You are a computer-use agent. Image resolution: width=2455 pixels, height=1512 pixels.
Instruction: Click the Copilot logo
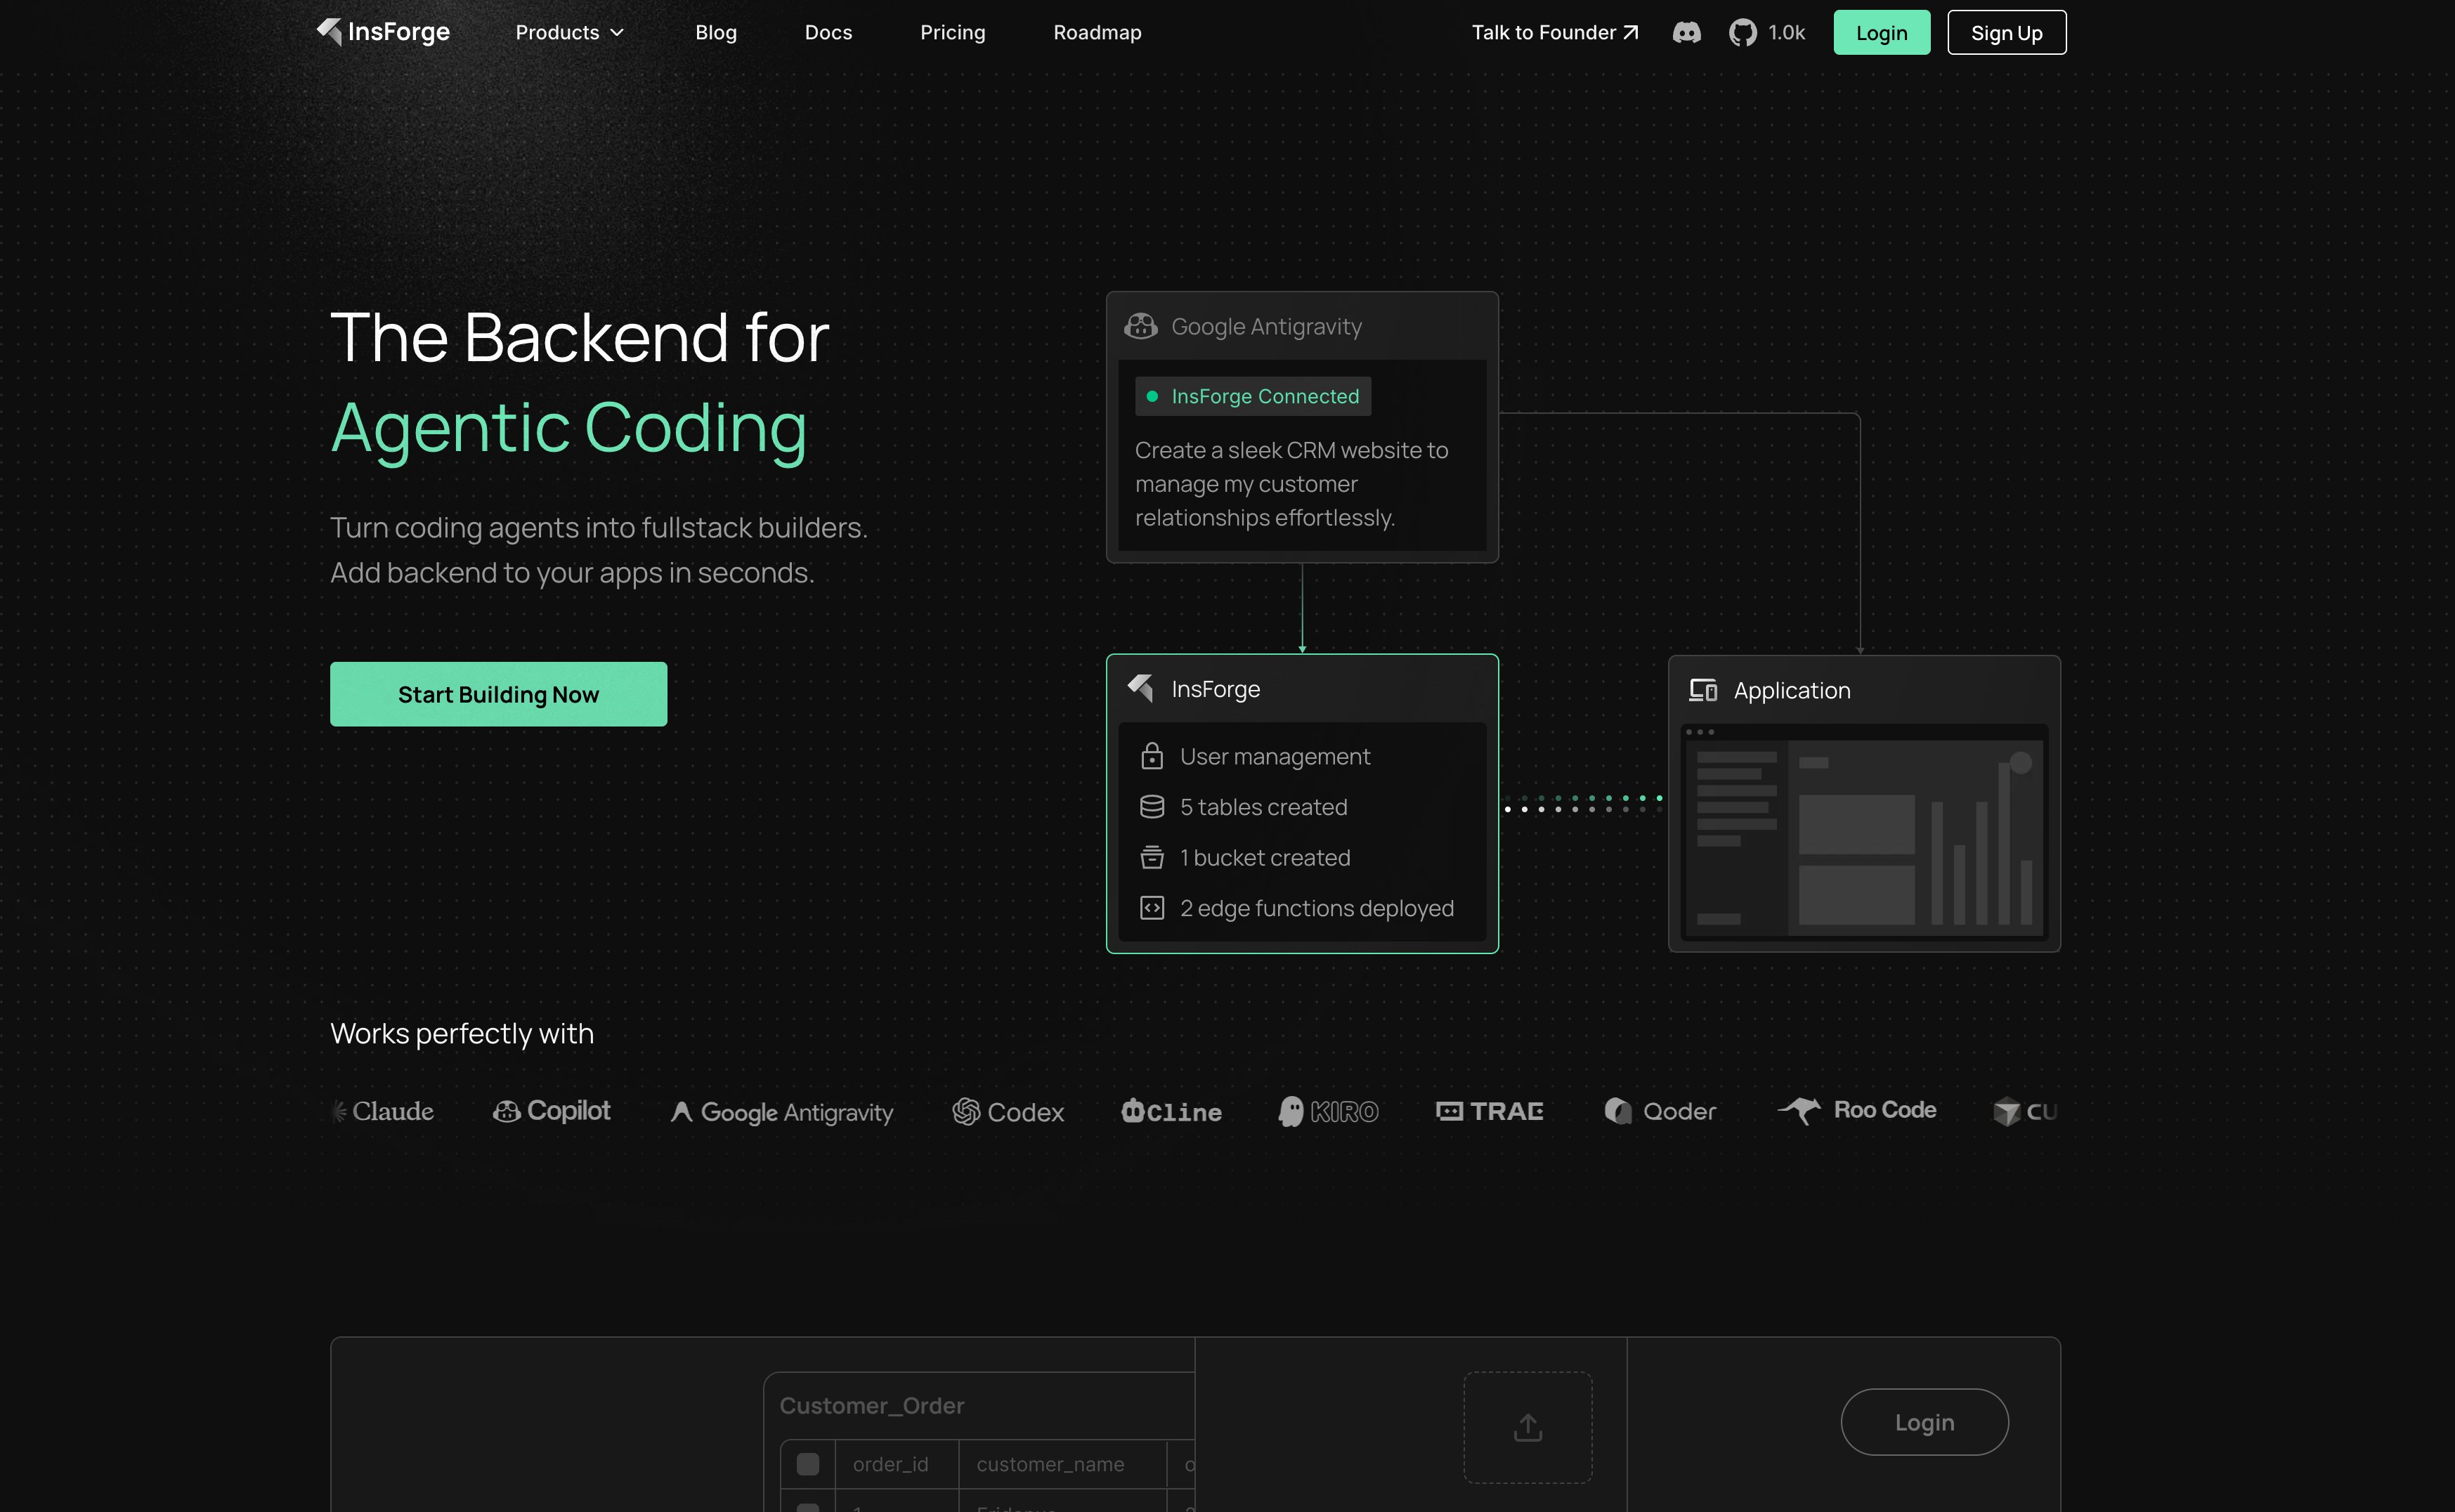click(x=551, y=1111)
